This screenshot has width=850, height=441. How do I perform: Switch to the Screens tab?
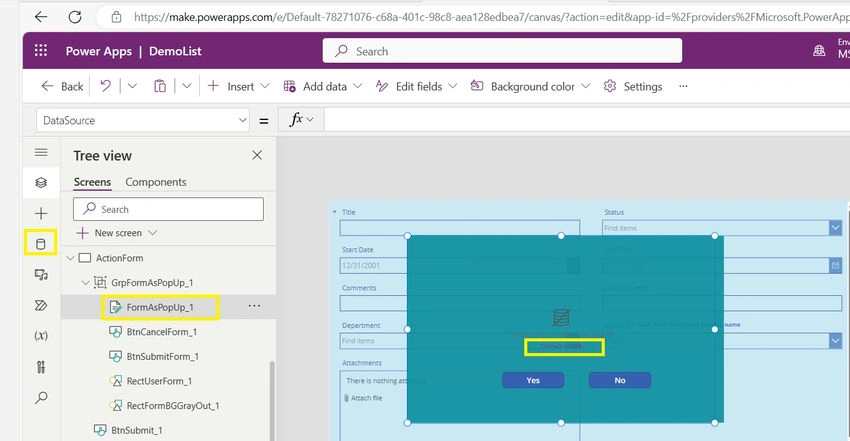pyautogui.click(x=92, y=183)
